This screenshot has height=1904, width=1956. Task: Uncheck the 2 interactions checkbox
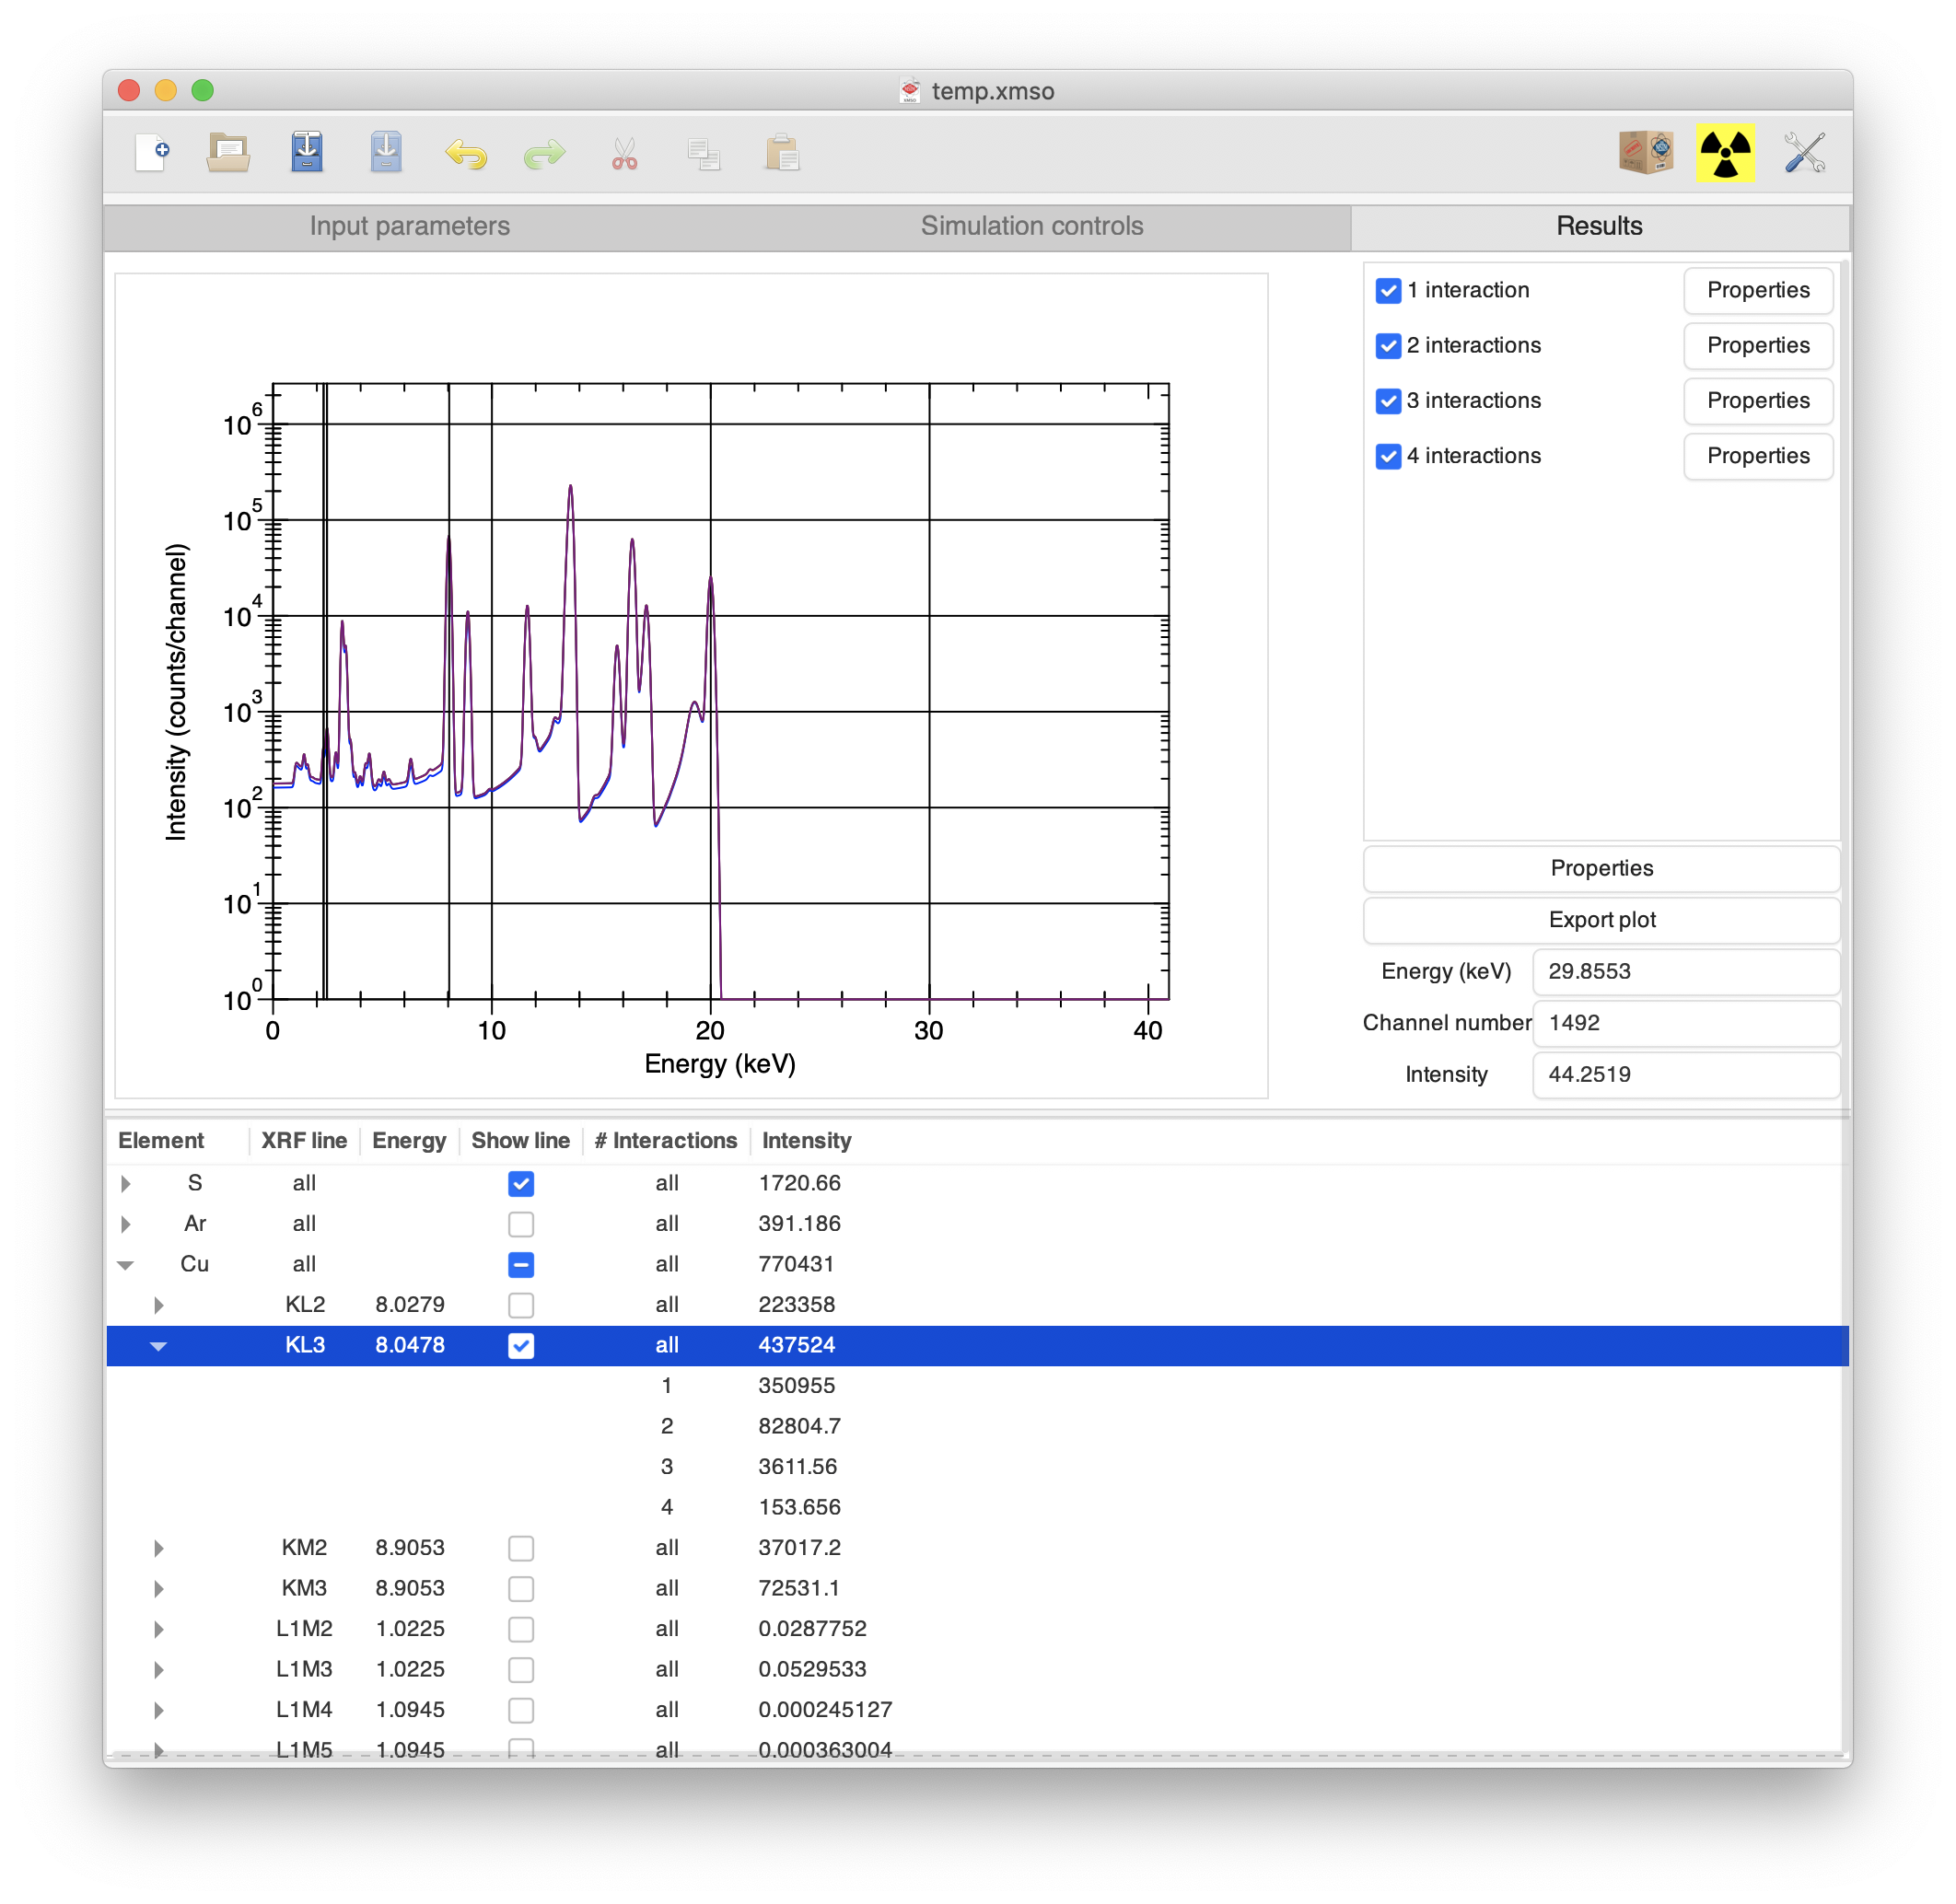pos(1388,345)
